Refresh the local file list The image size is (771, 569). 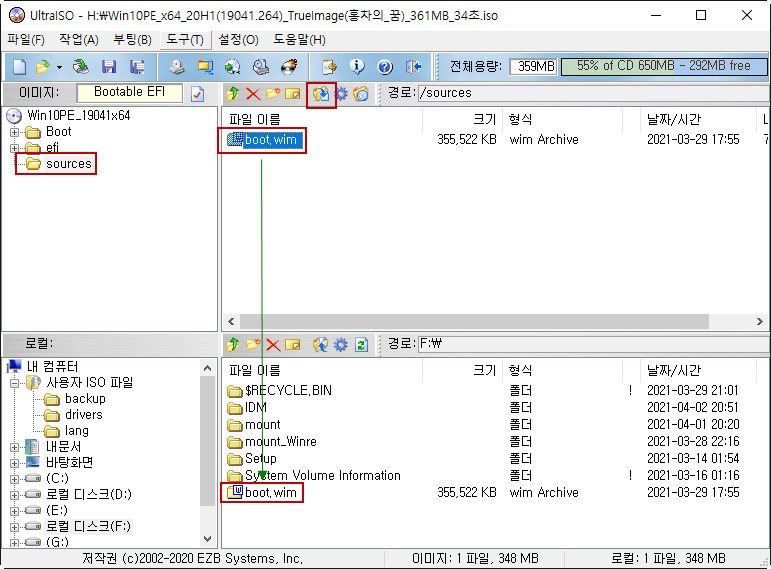click(361, 344)
